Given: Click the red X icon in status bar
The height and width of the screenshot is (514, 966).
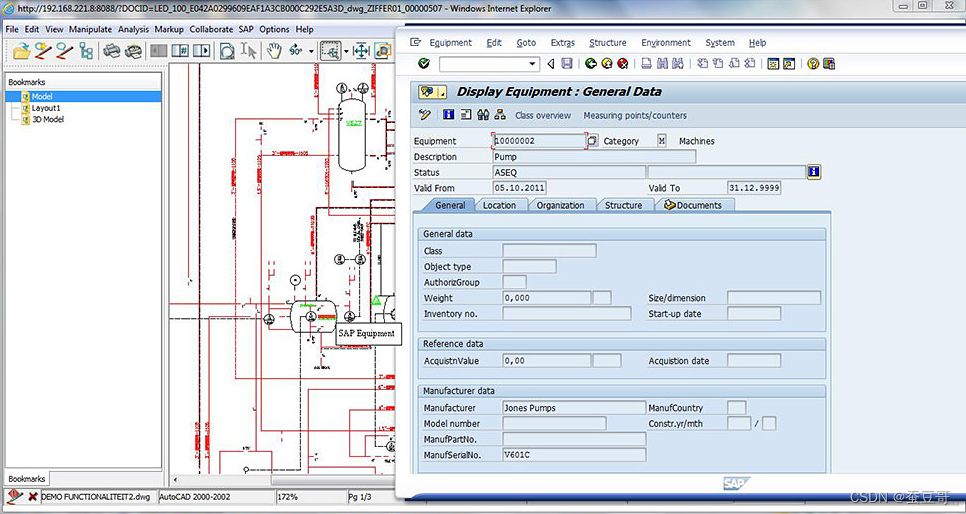Looking at the screenshot, I should click(33, 496).
